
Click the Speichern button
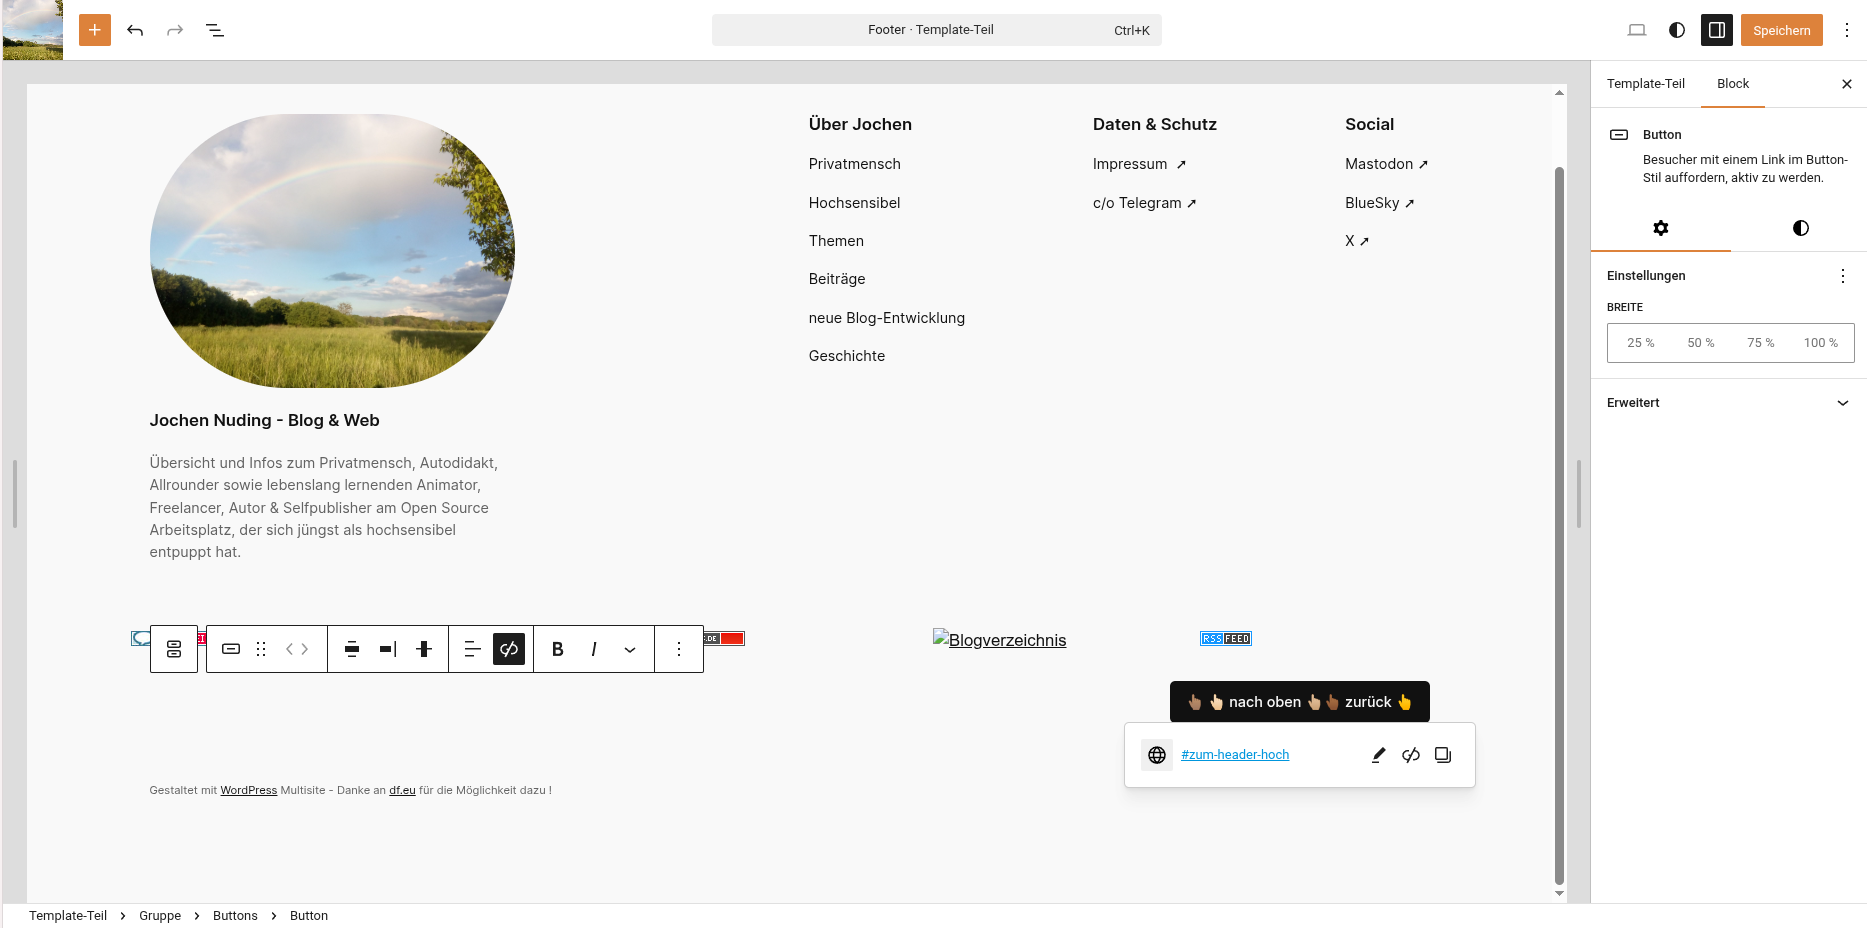pyautogui.click(x=1781, y=30)
